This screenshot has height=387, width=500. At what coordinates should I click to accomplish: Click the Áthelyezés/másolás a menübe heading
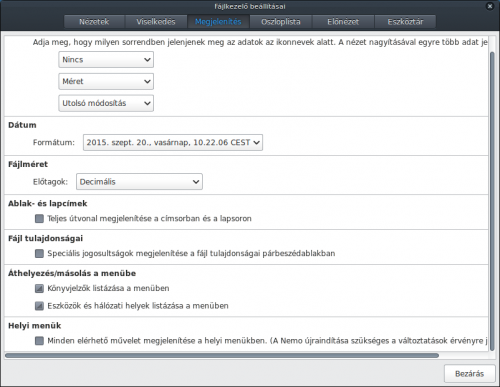(x=72, y=273)
